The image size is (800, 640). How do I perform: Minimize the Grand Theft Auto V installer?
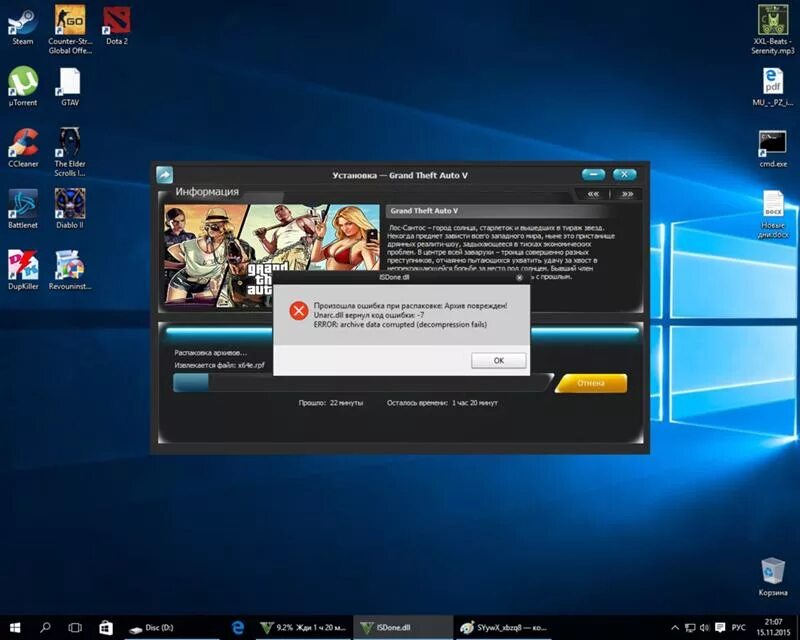[x=593, y=175]
